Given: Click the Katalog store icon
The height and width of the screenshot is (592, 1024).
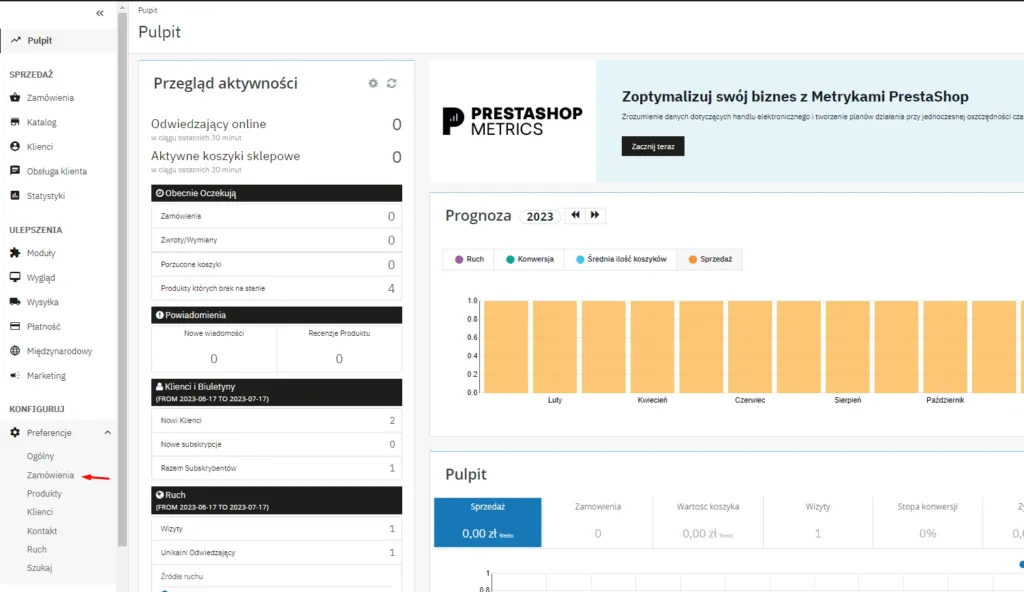Looking at the screenshot, I should (15, 122).
